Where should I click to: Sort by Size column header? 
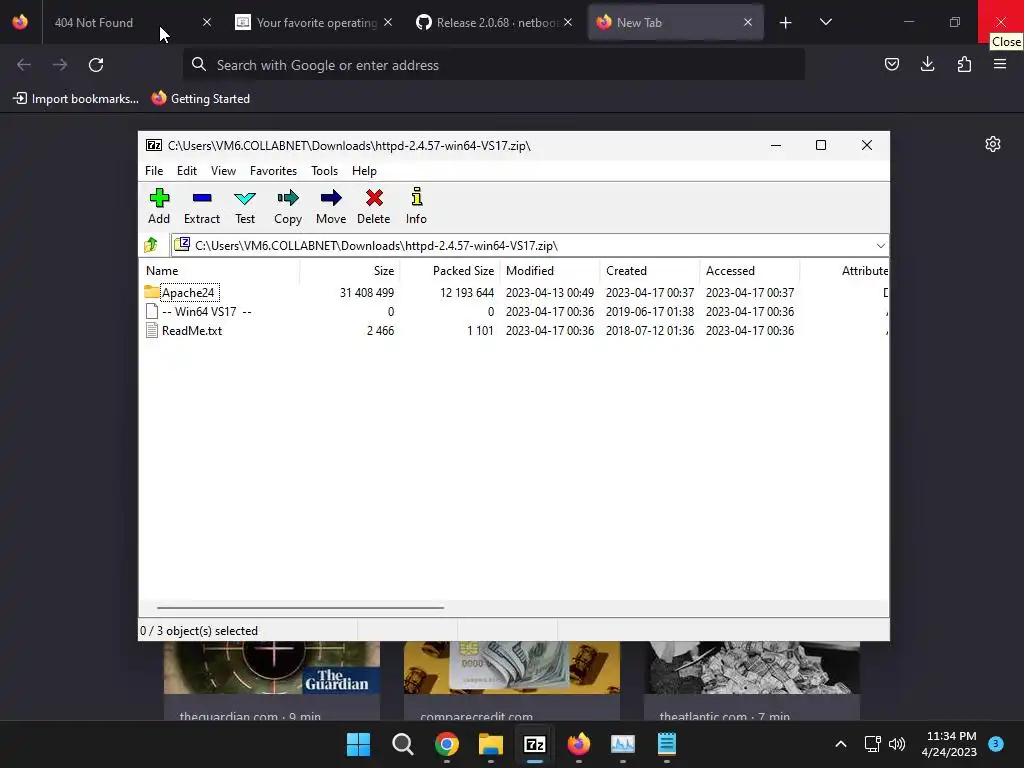(x=350, y=270)
